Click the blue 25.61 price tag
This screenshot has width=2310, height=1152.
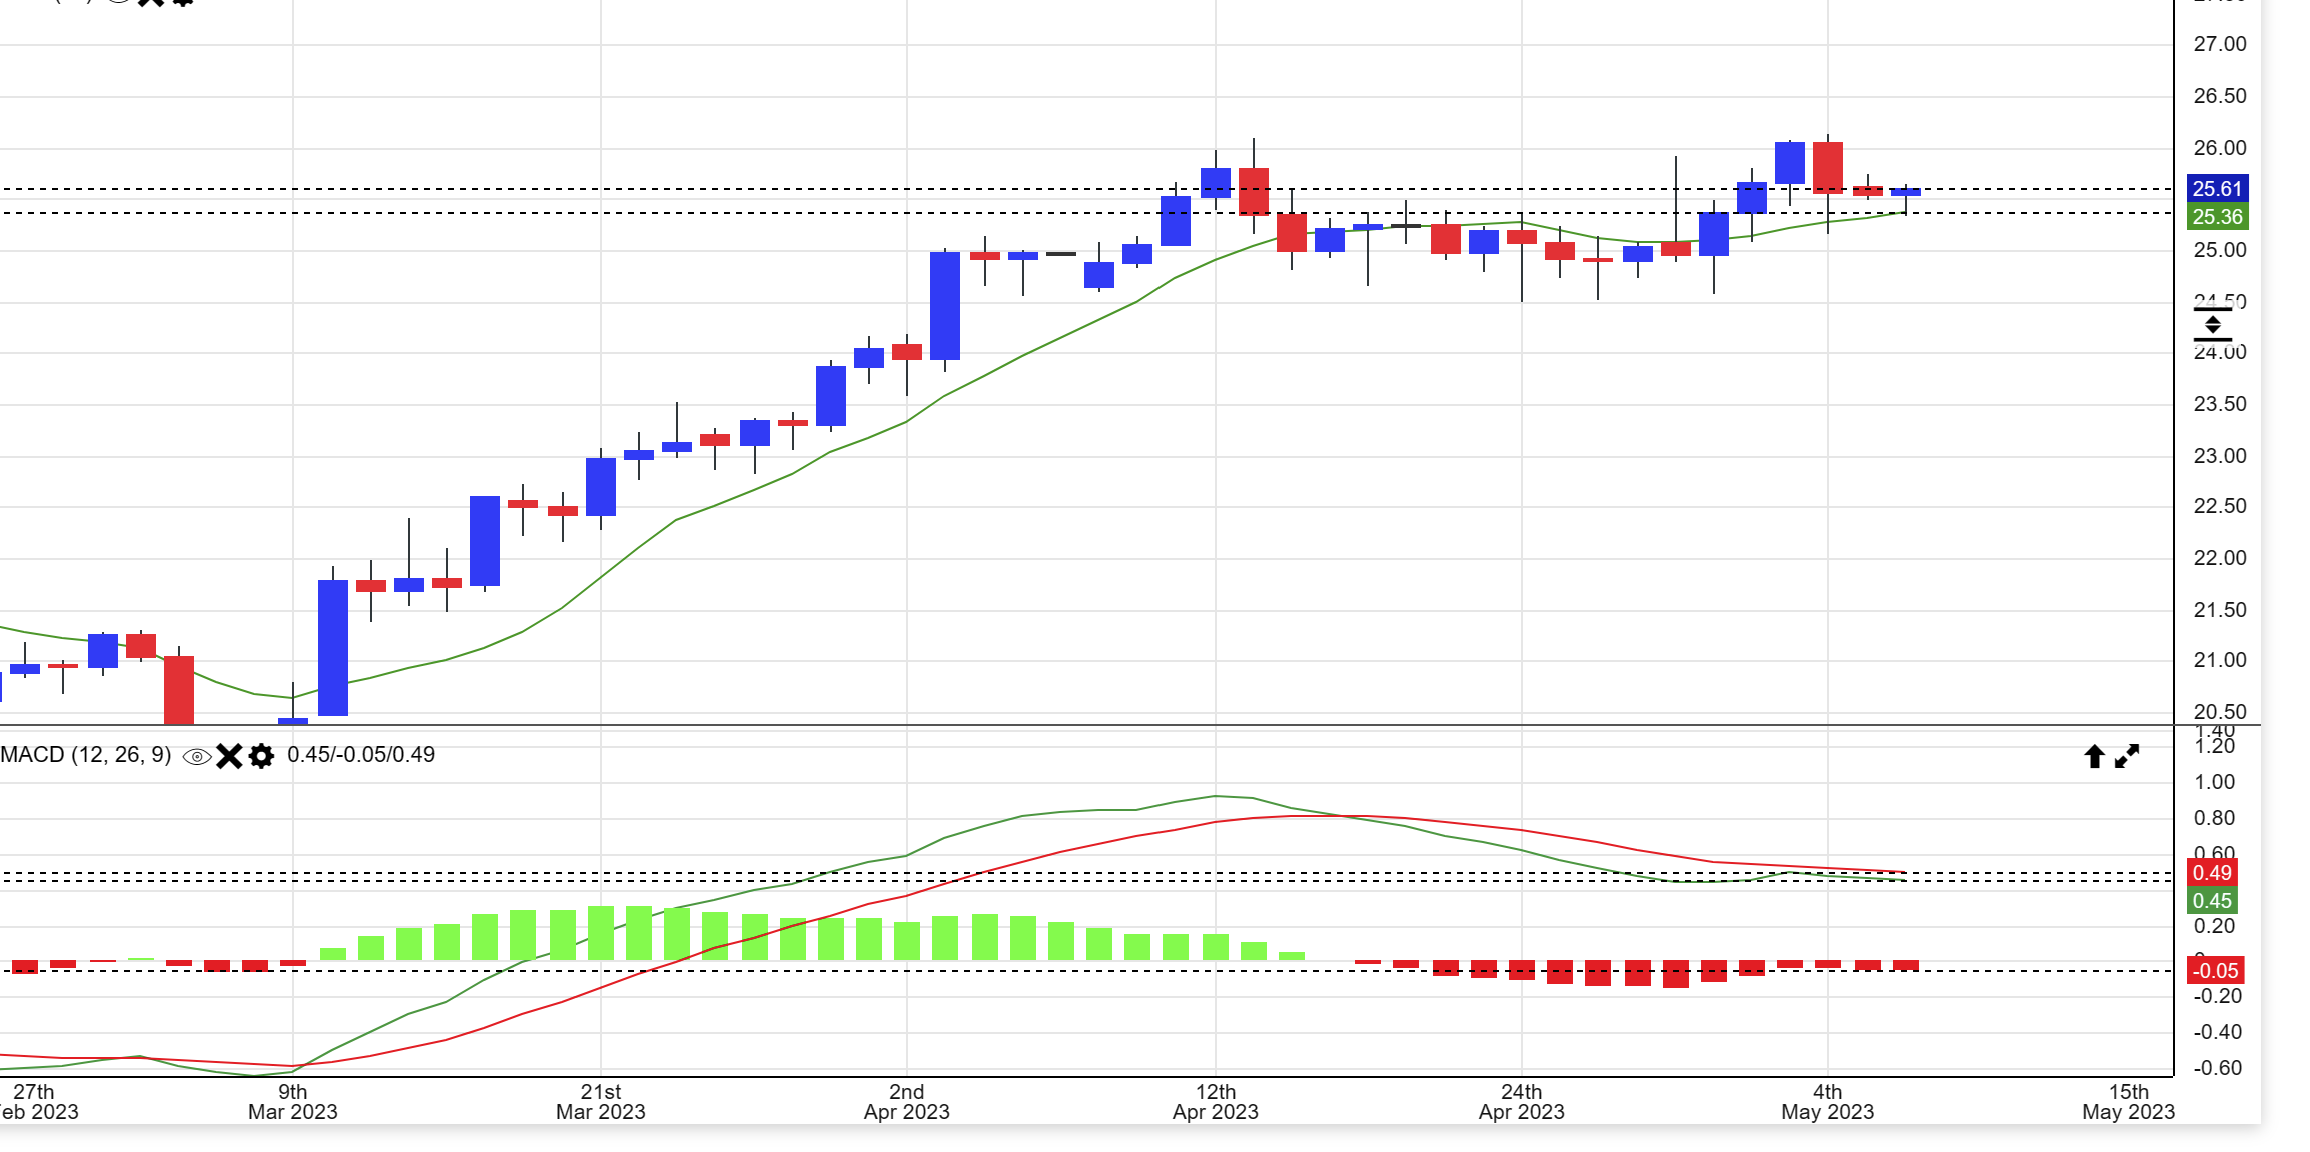click(2216, 189)
